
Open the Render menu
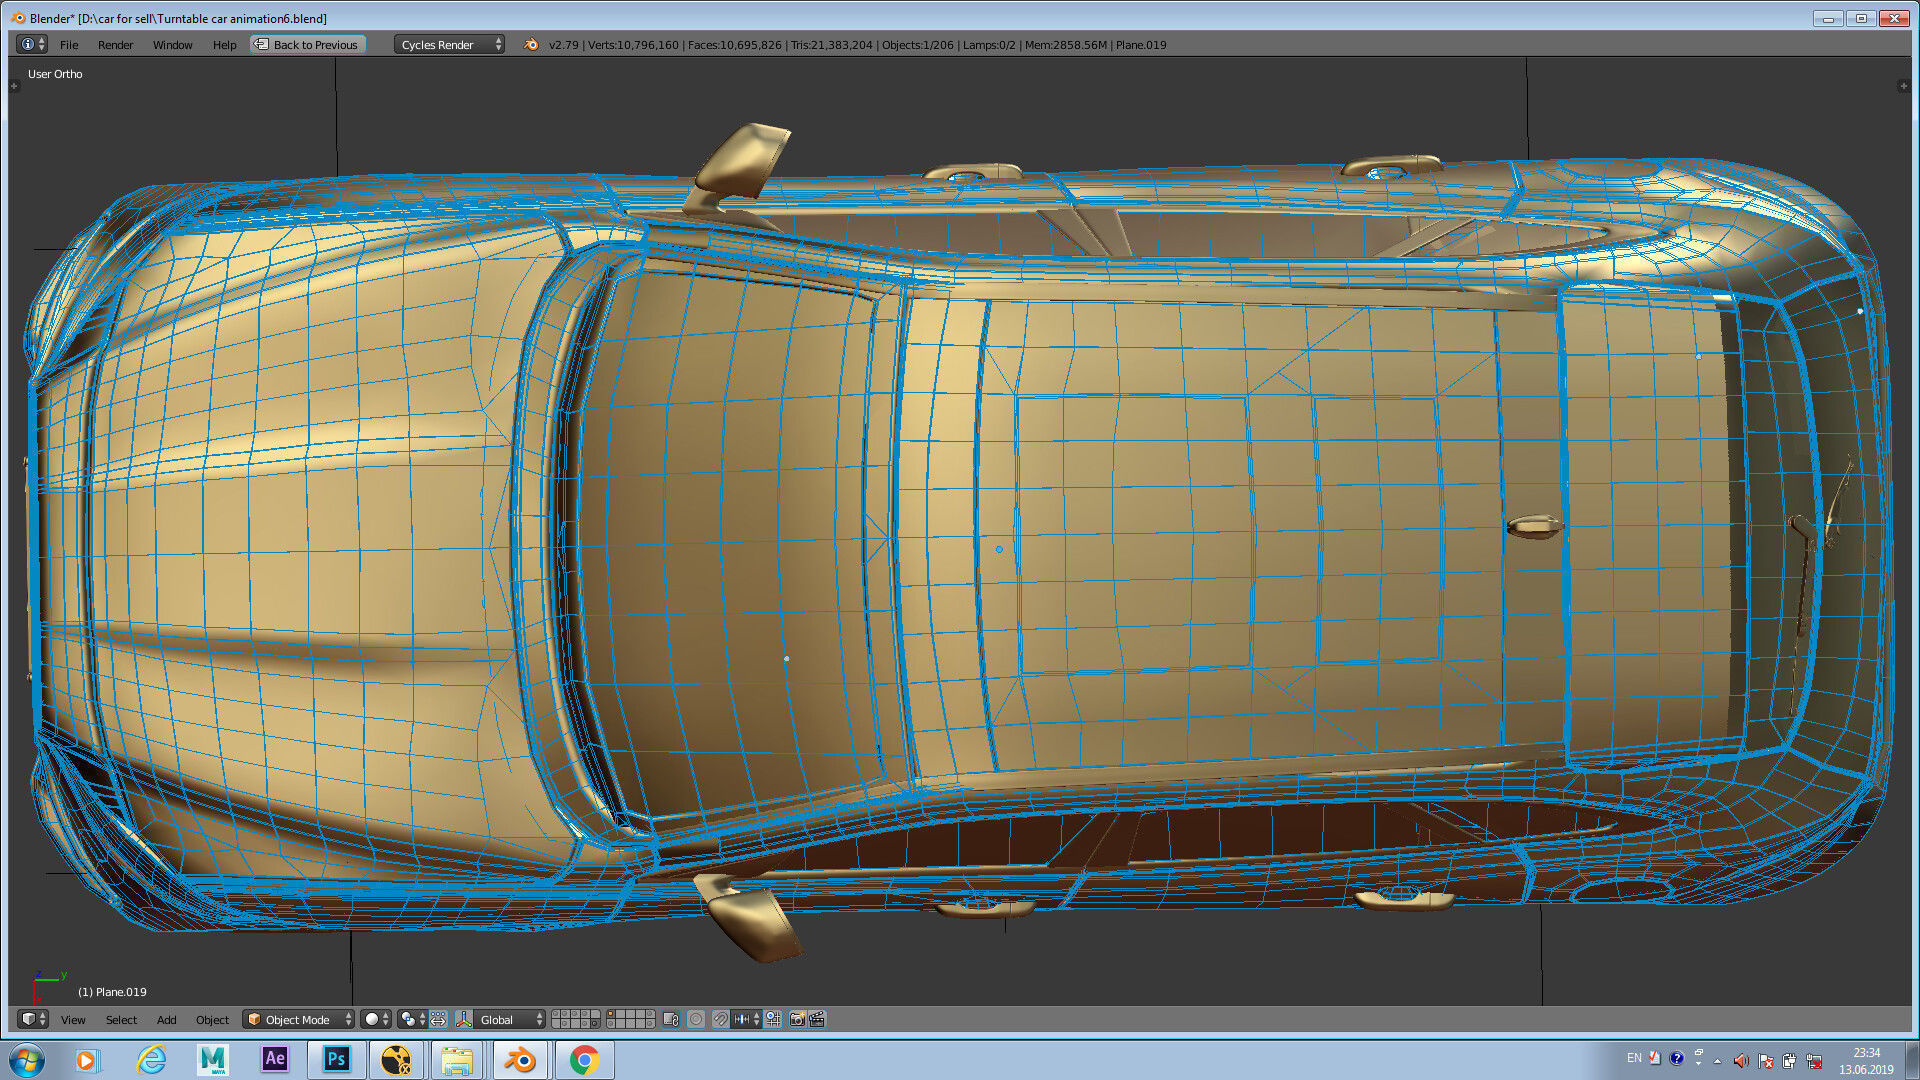pos(115,44)
